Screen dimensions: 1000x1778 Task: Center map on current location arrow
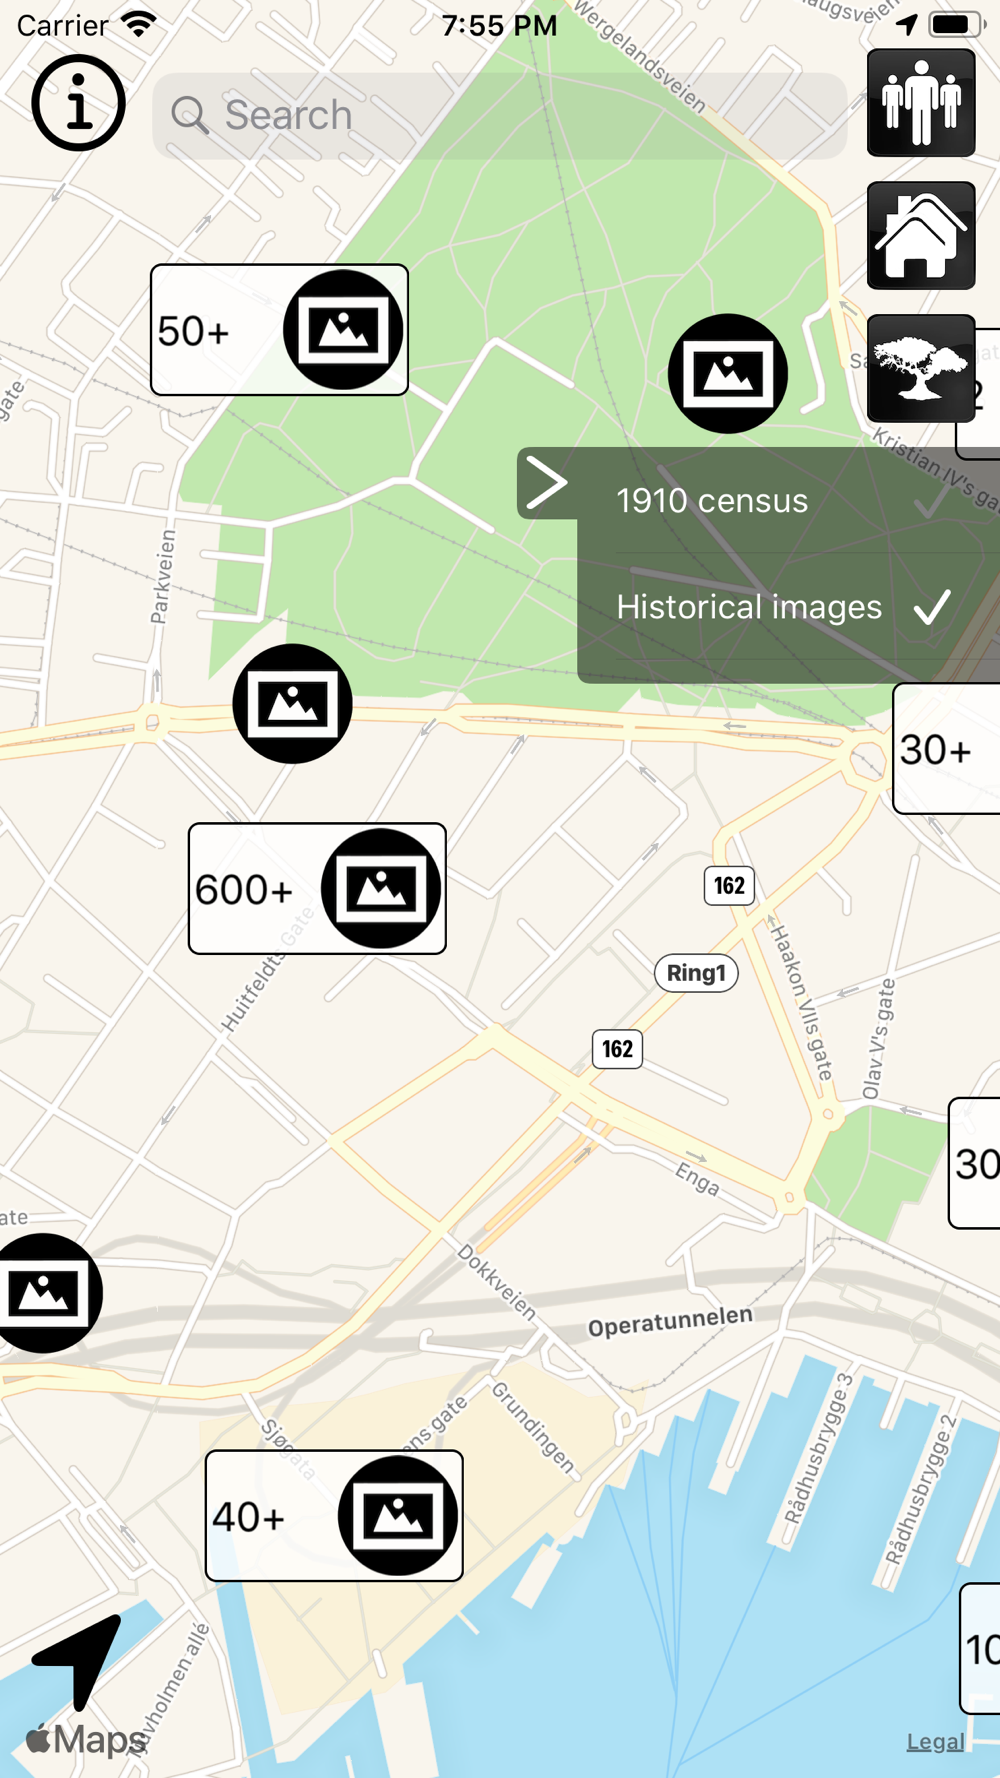[77, 1661]
